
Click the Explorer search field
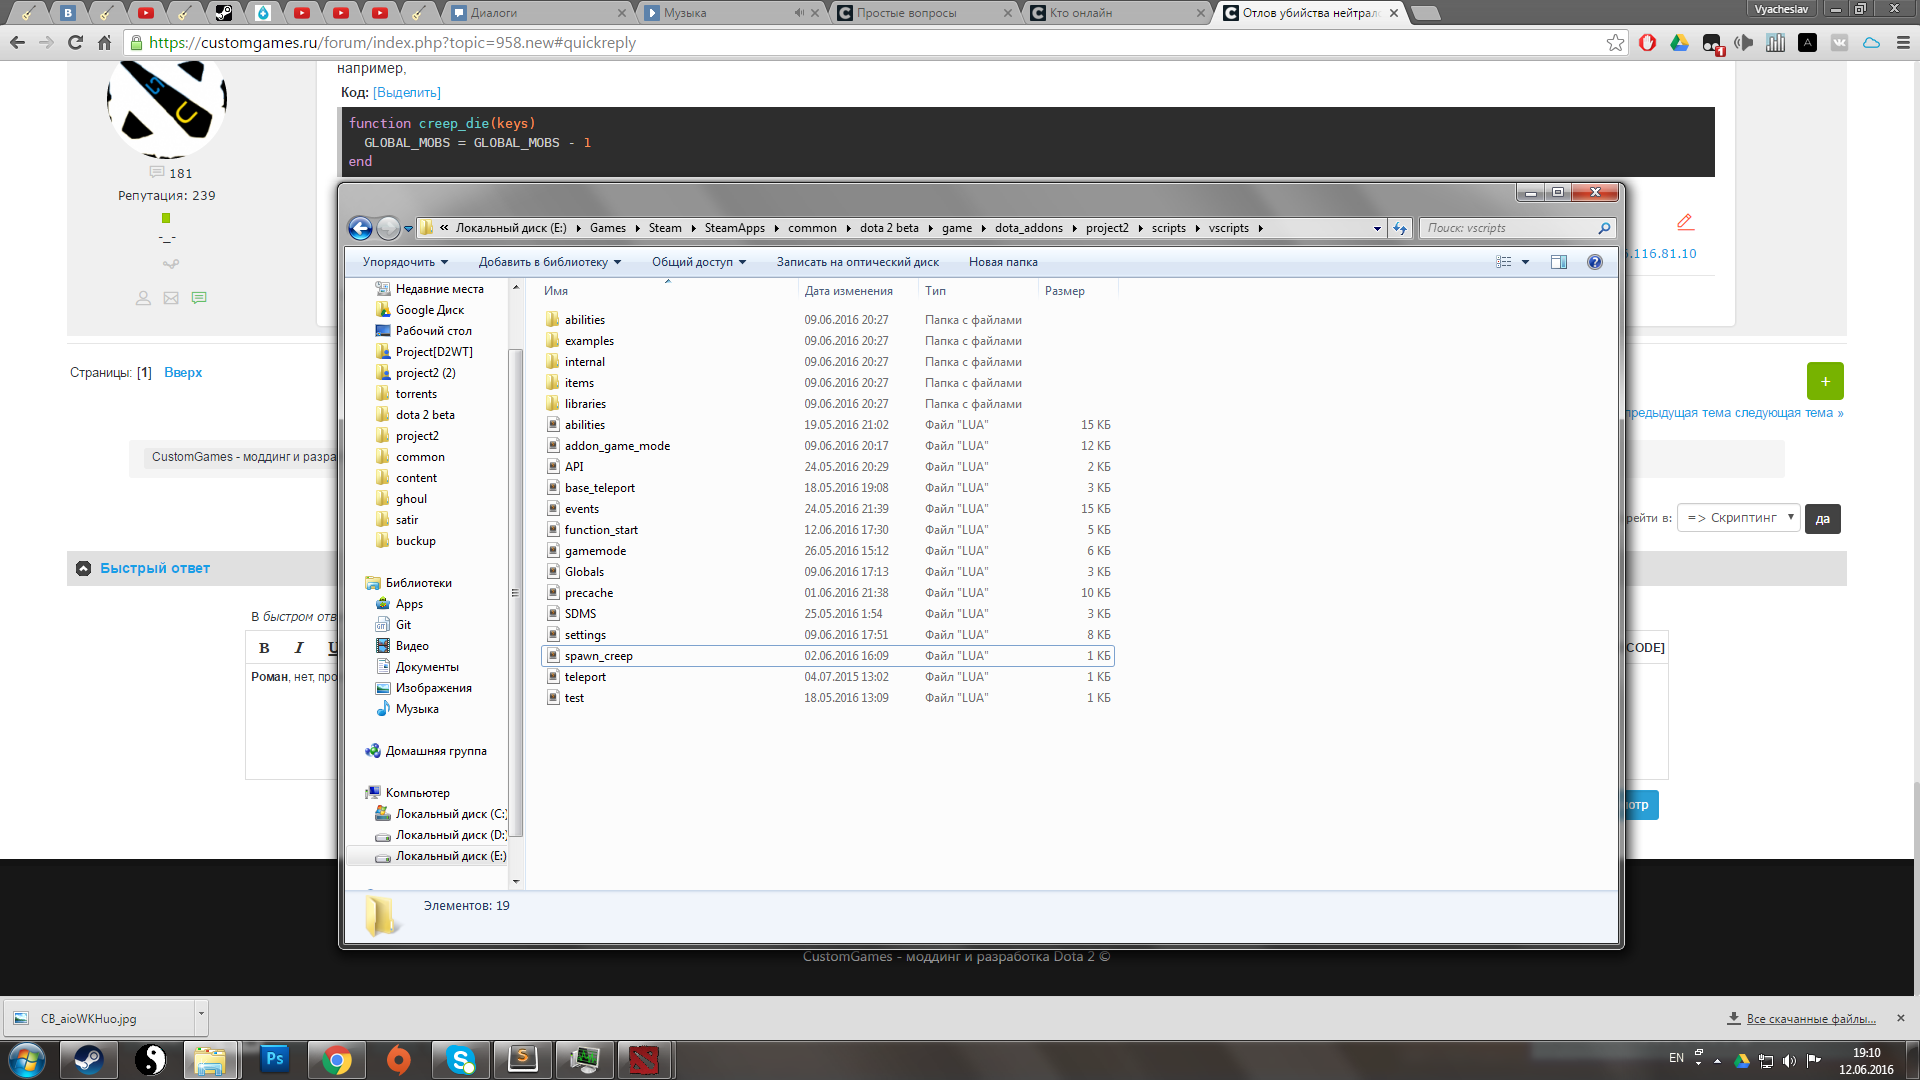point(1508,228)
